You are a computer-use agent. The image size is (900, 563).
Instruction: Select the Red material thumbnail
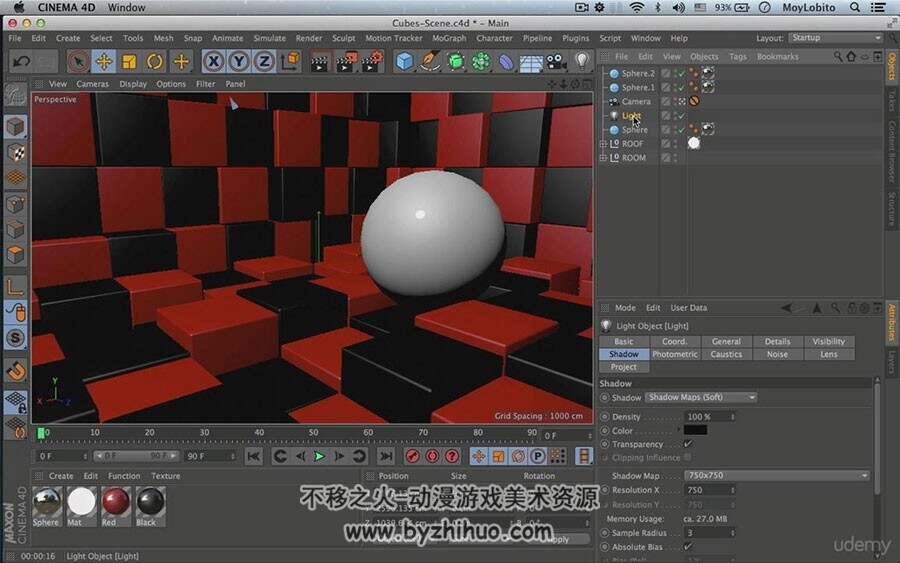(115, 502)
